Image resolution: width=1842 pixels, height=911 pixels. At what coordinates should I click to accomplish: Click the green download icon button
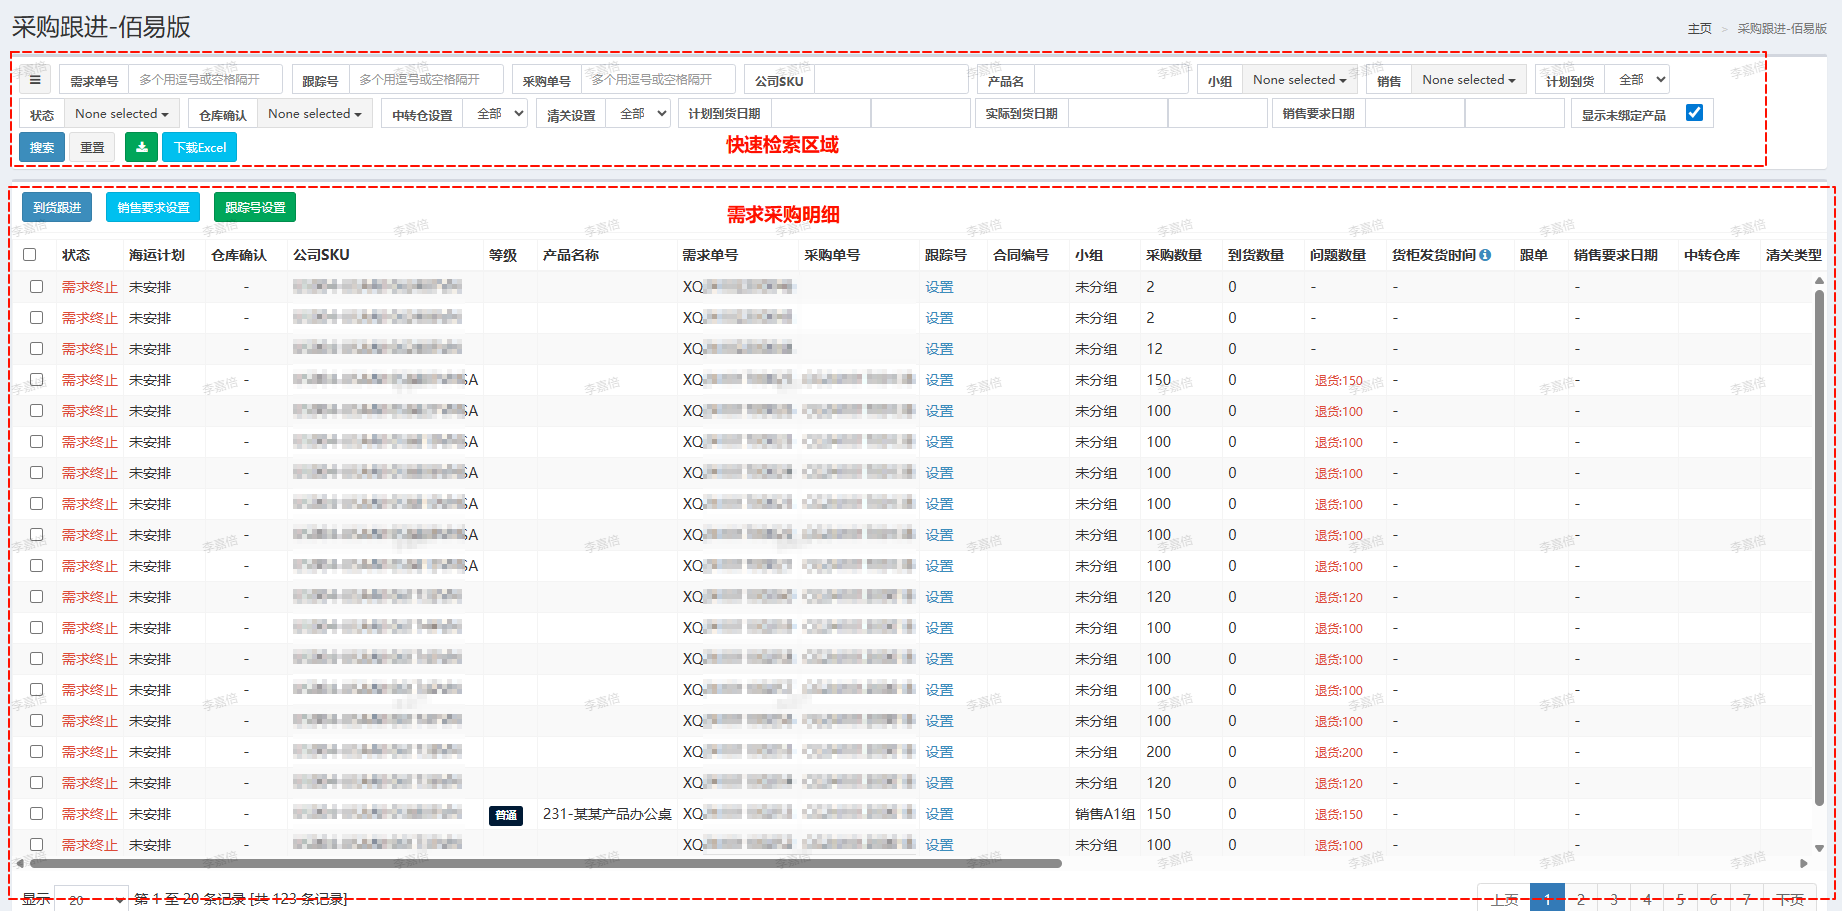coord(141,147)
